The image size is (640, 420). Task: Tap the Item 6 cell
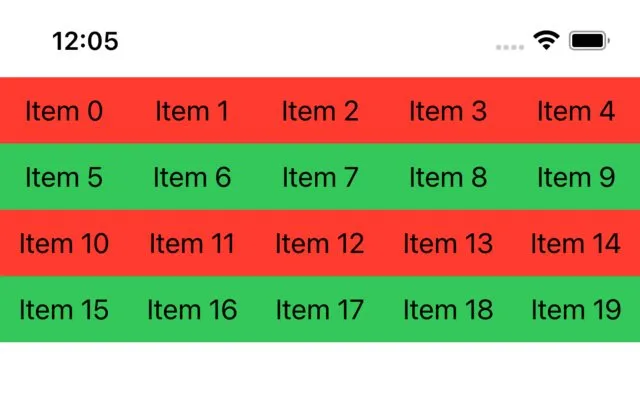192,177
